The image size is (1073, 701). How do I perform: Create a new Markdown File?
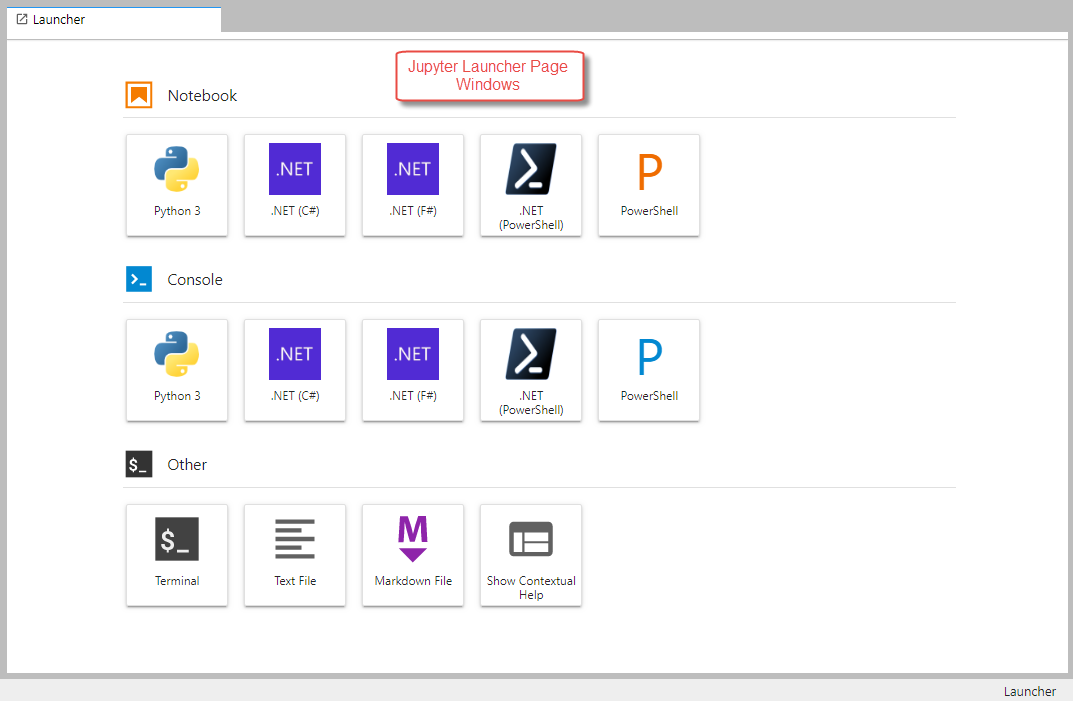pyautogui.click(x=413, y=555)
